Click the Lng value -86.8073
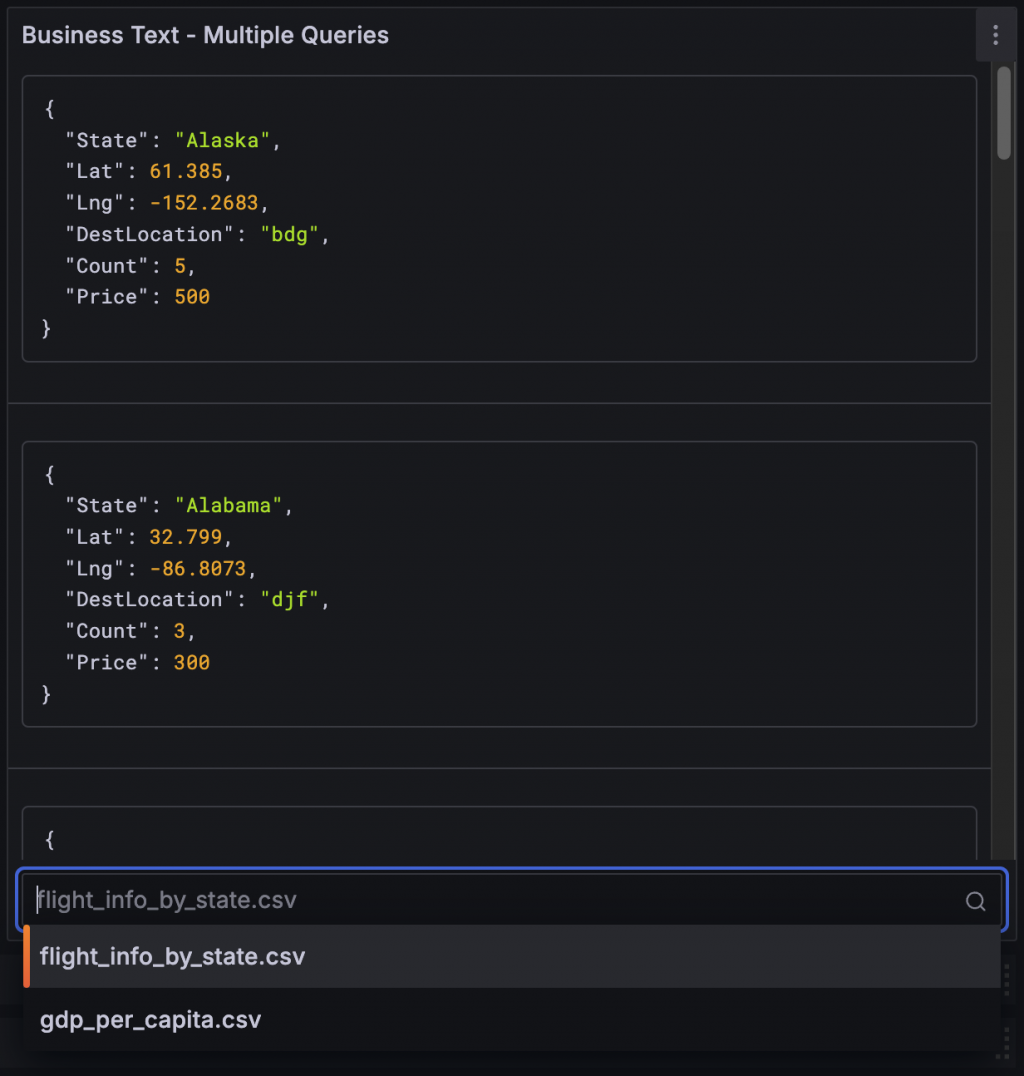The height and width of the screenshot is (1076, 1024). point(203,568)
